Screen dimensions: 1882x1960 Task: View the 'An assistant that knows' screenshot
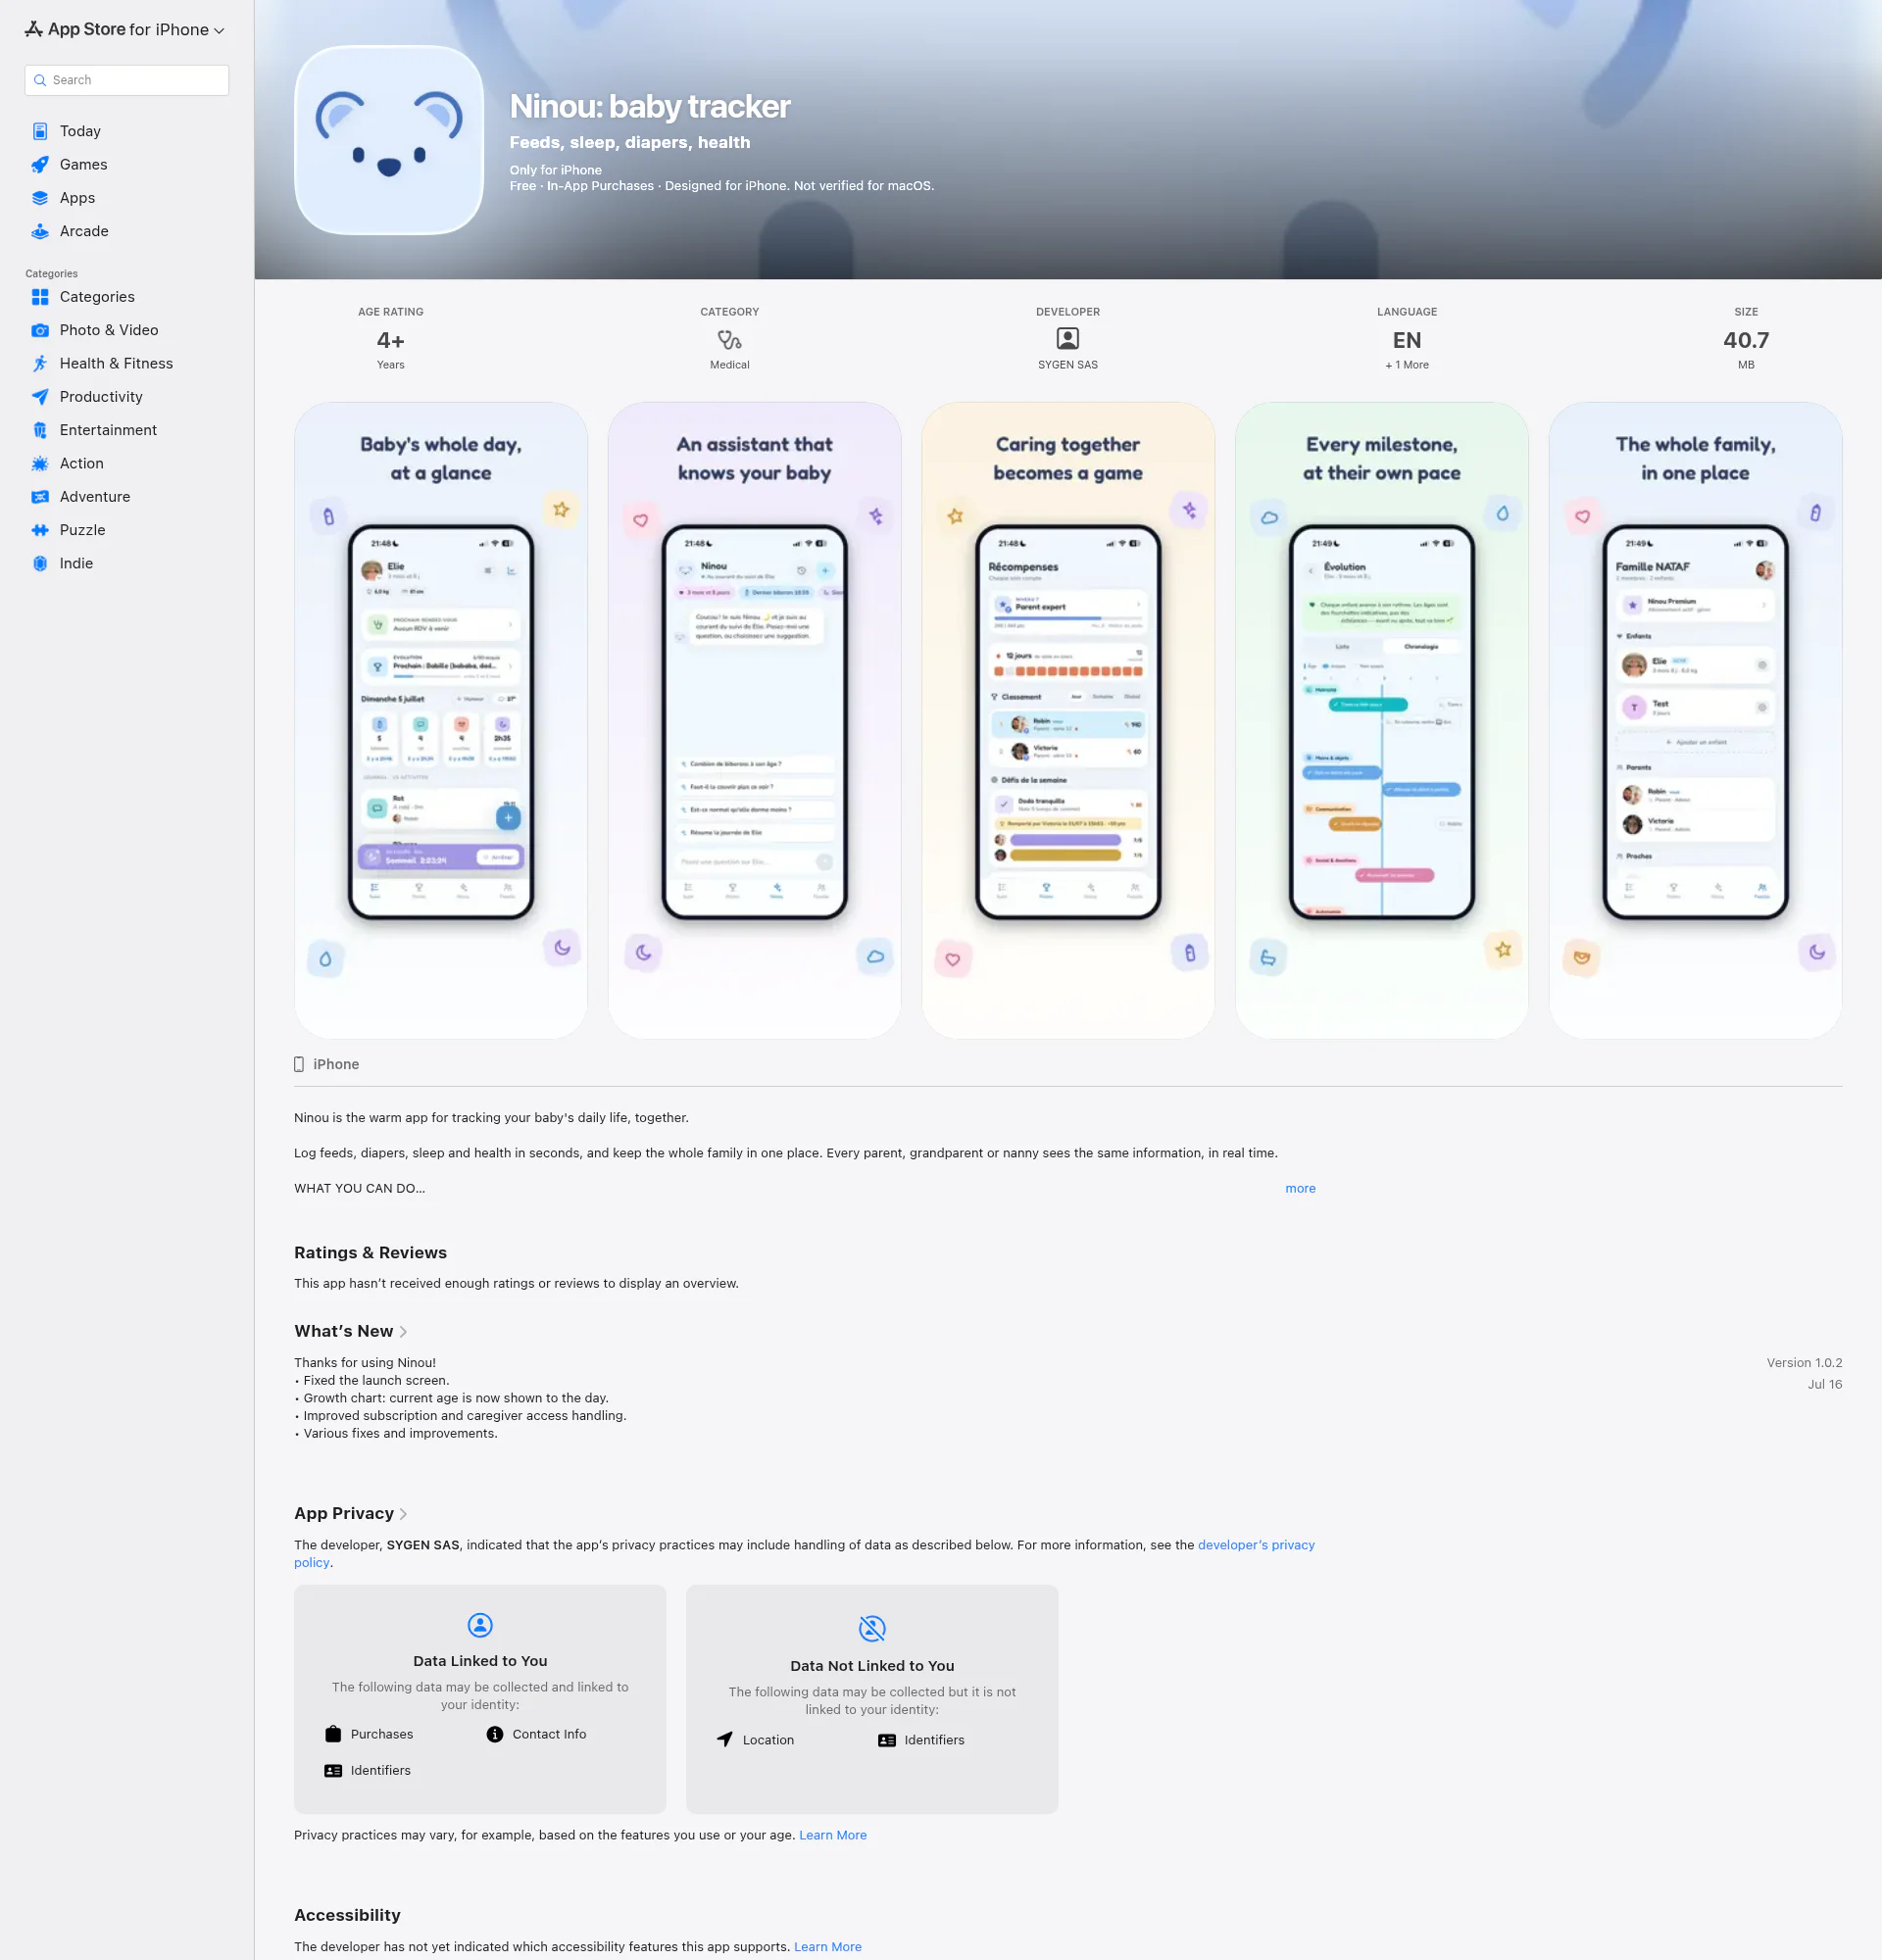point(755,720)
